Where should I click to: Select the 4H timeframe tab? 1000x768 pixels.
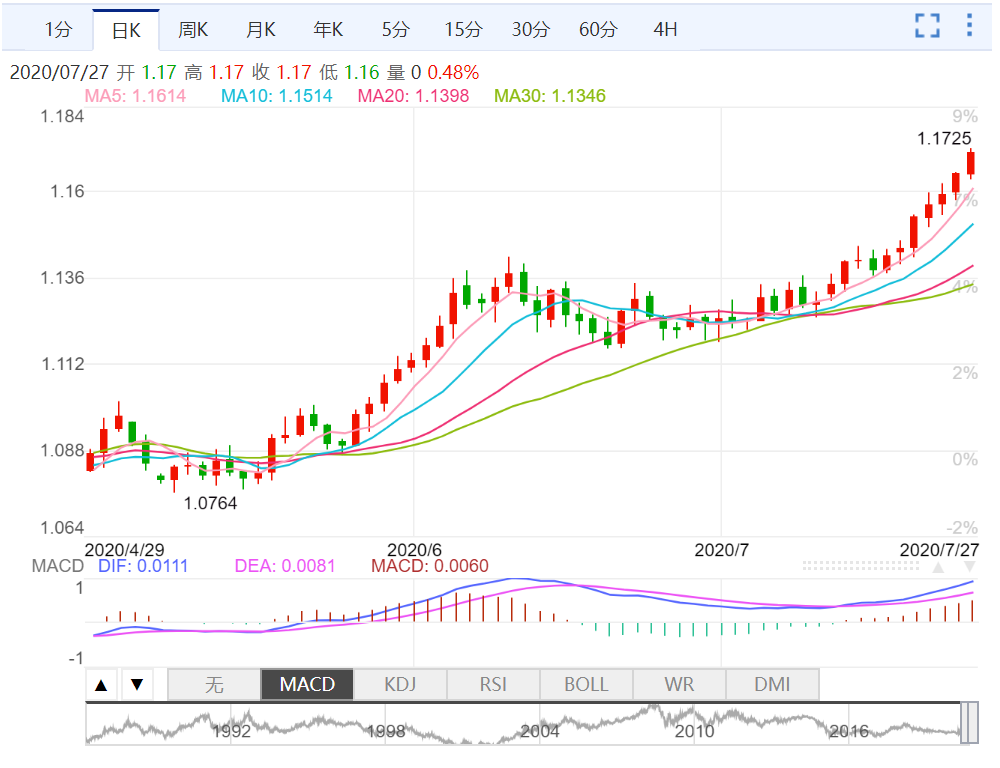click(x=665, y=29)
